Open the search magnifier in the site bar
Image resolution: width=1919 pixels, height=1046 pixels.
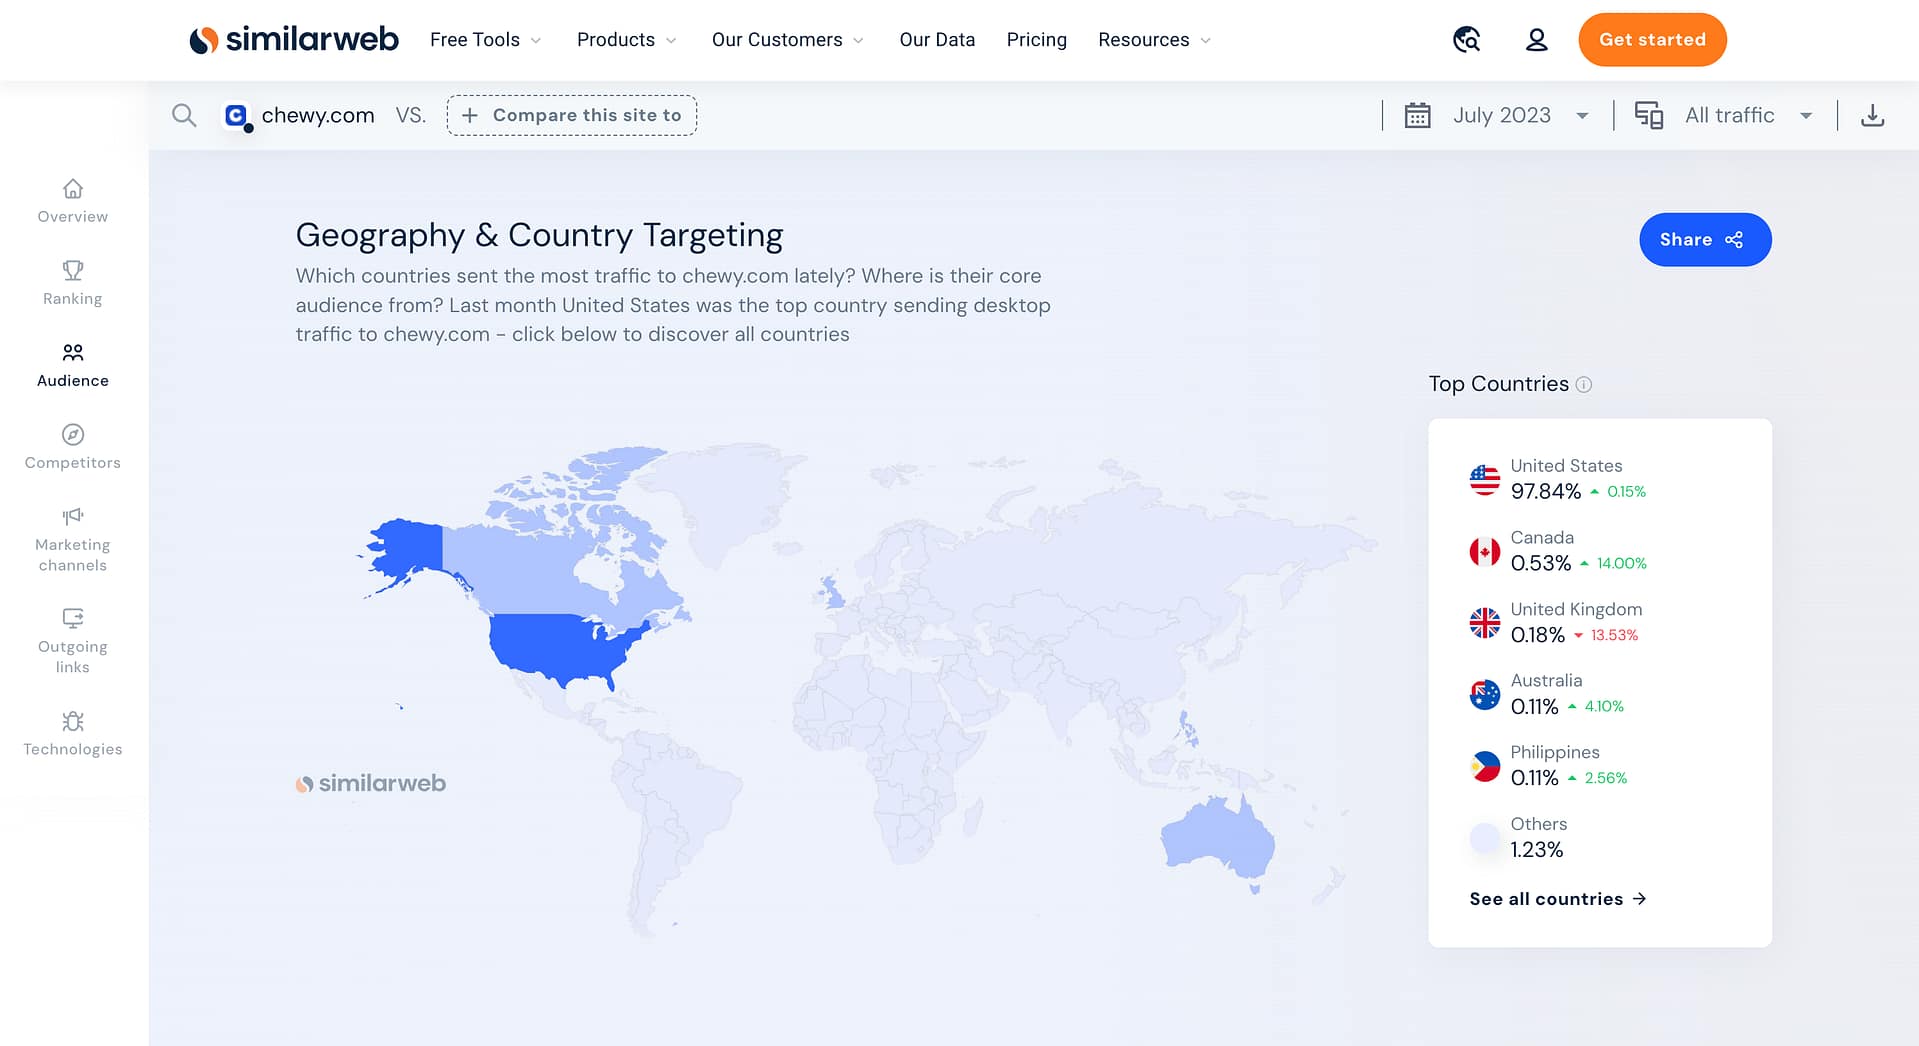point(184,114)
